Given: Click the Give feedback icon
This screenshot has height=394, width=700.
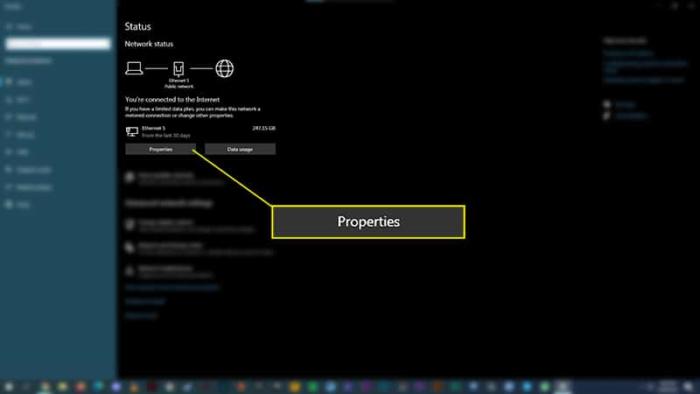Looking at the screenshot, I should coord(607,116).
